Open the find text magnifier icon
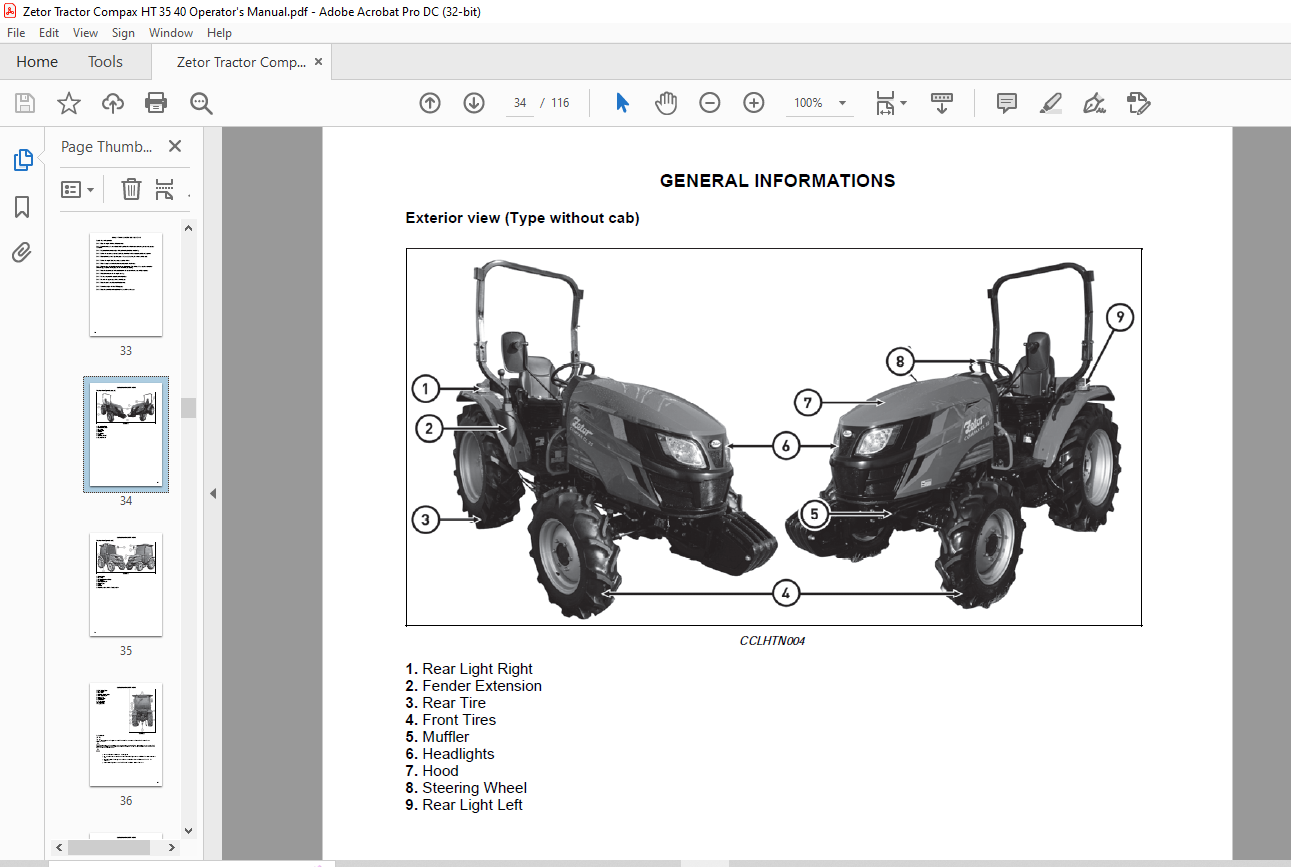Screen dimensions: 1291x867 (x=201, y=103)
